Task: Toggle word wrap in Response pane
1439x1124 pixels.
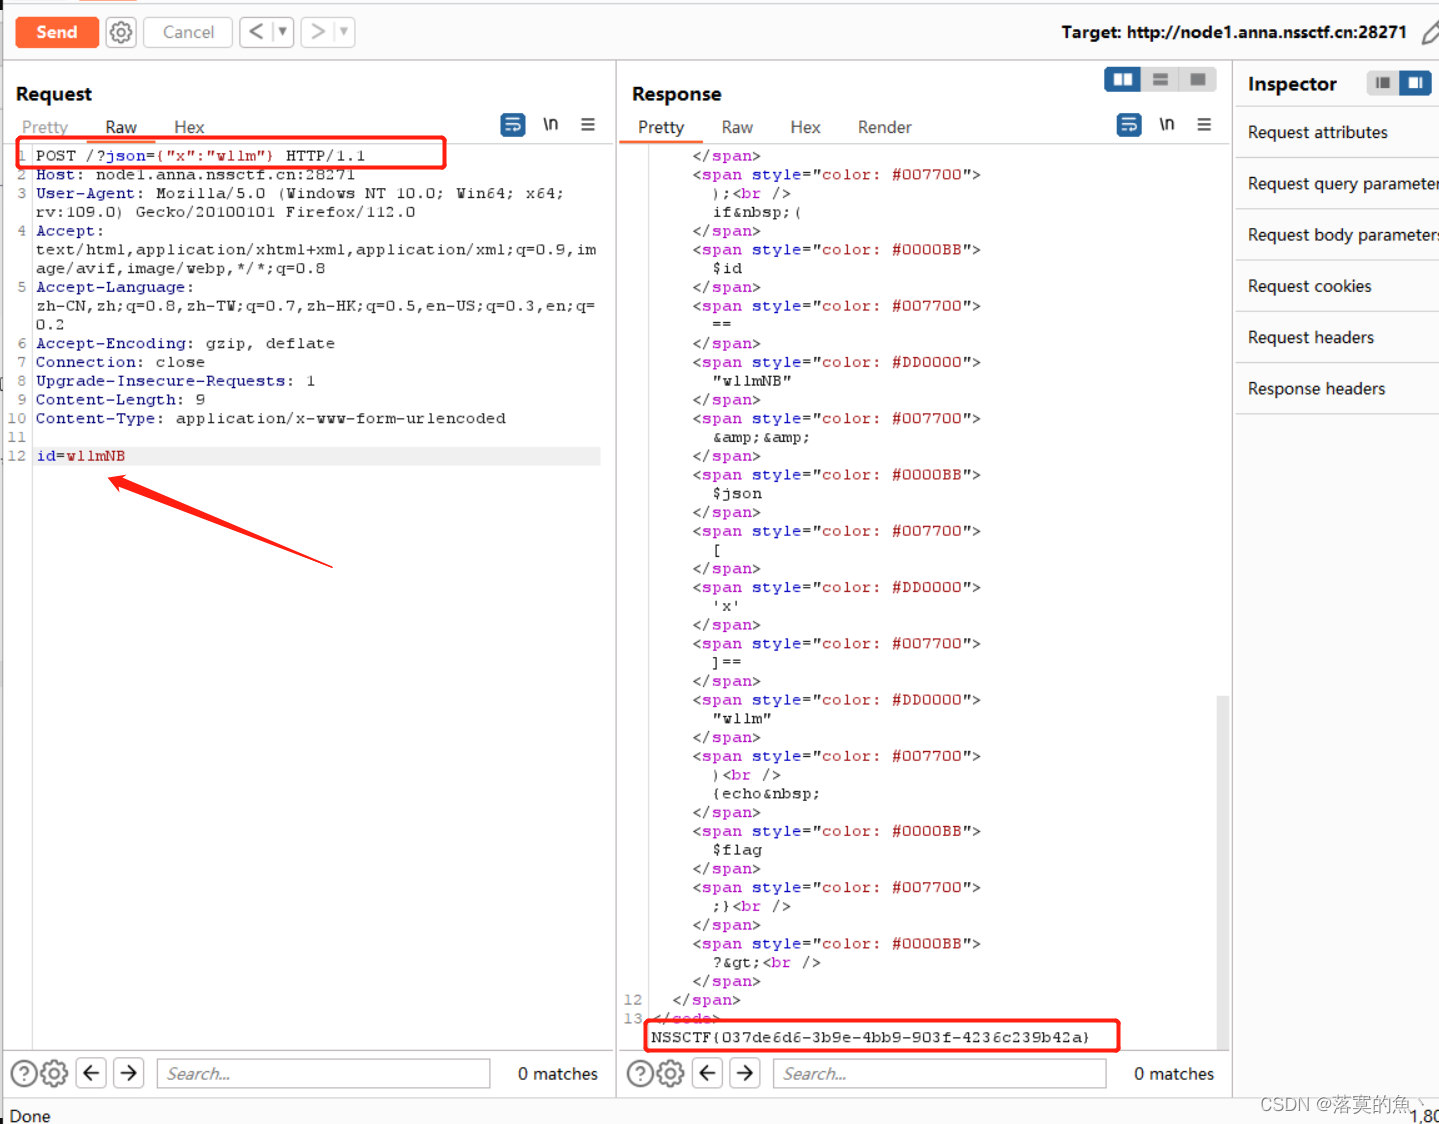Action: (1129, 125)
